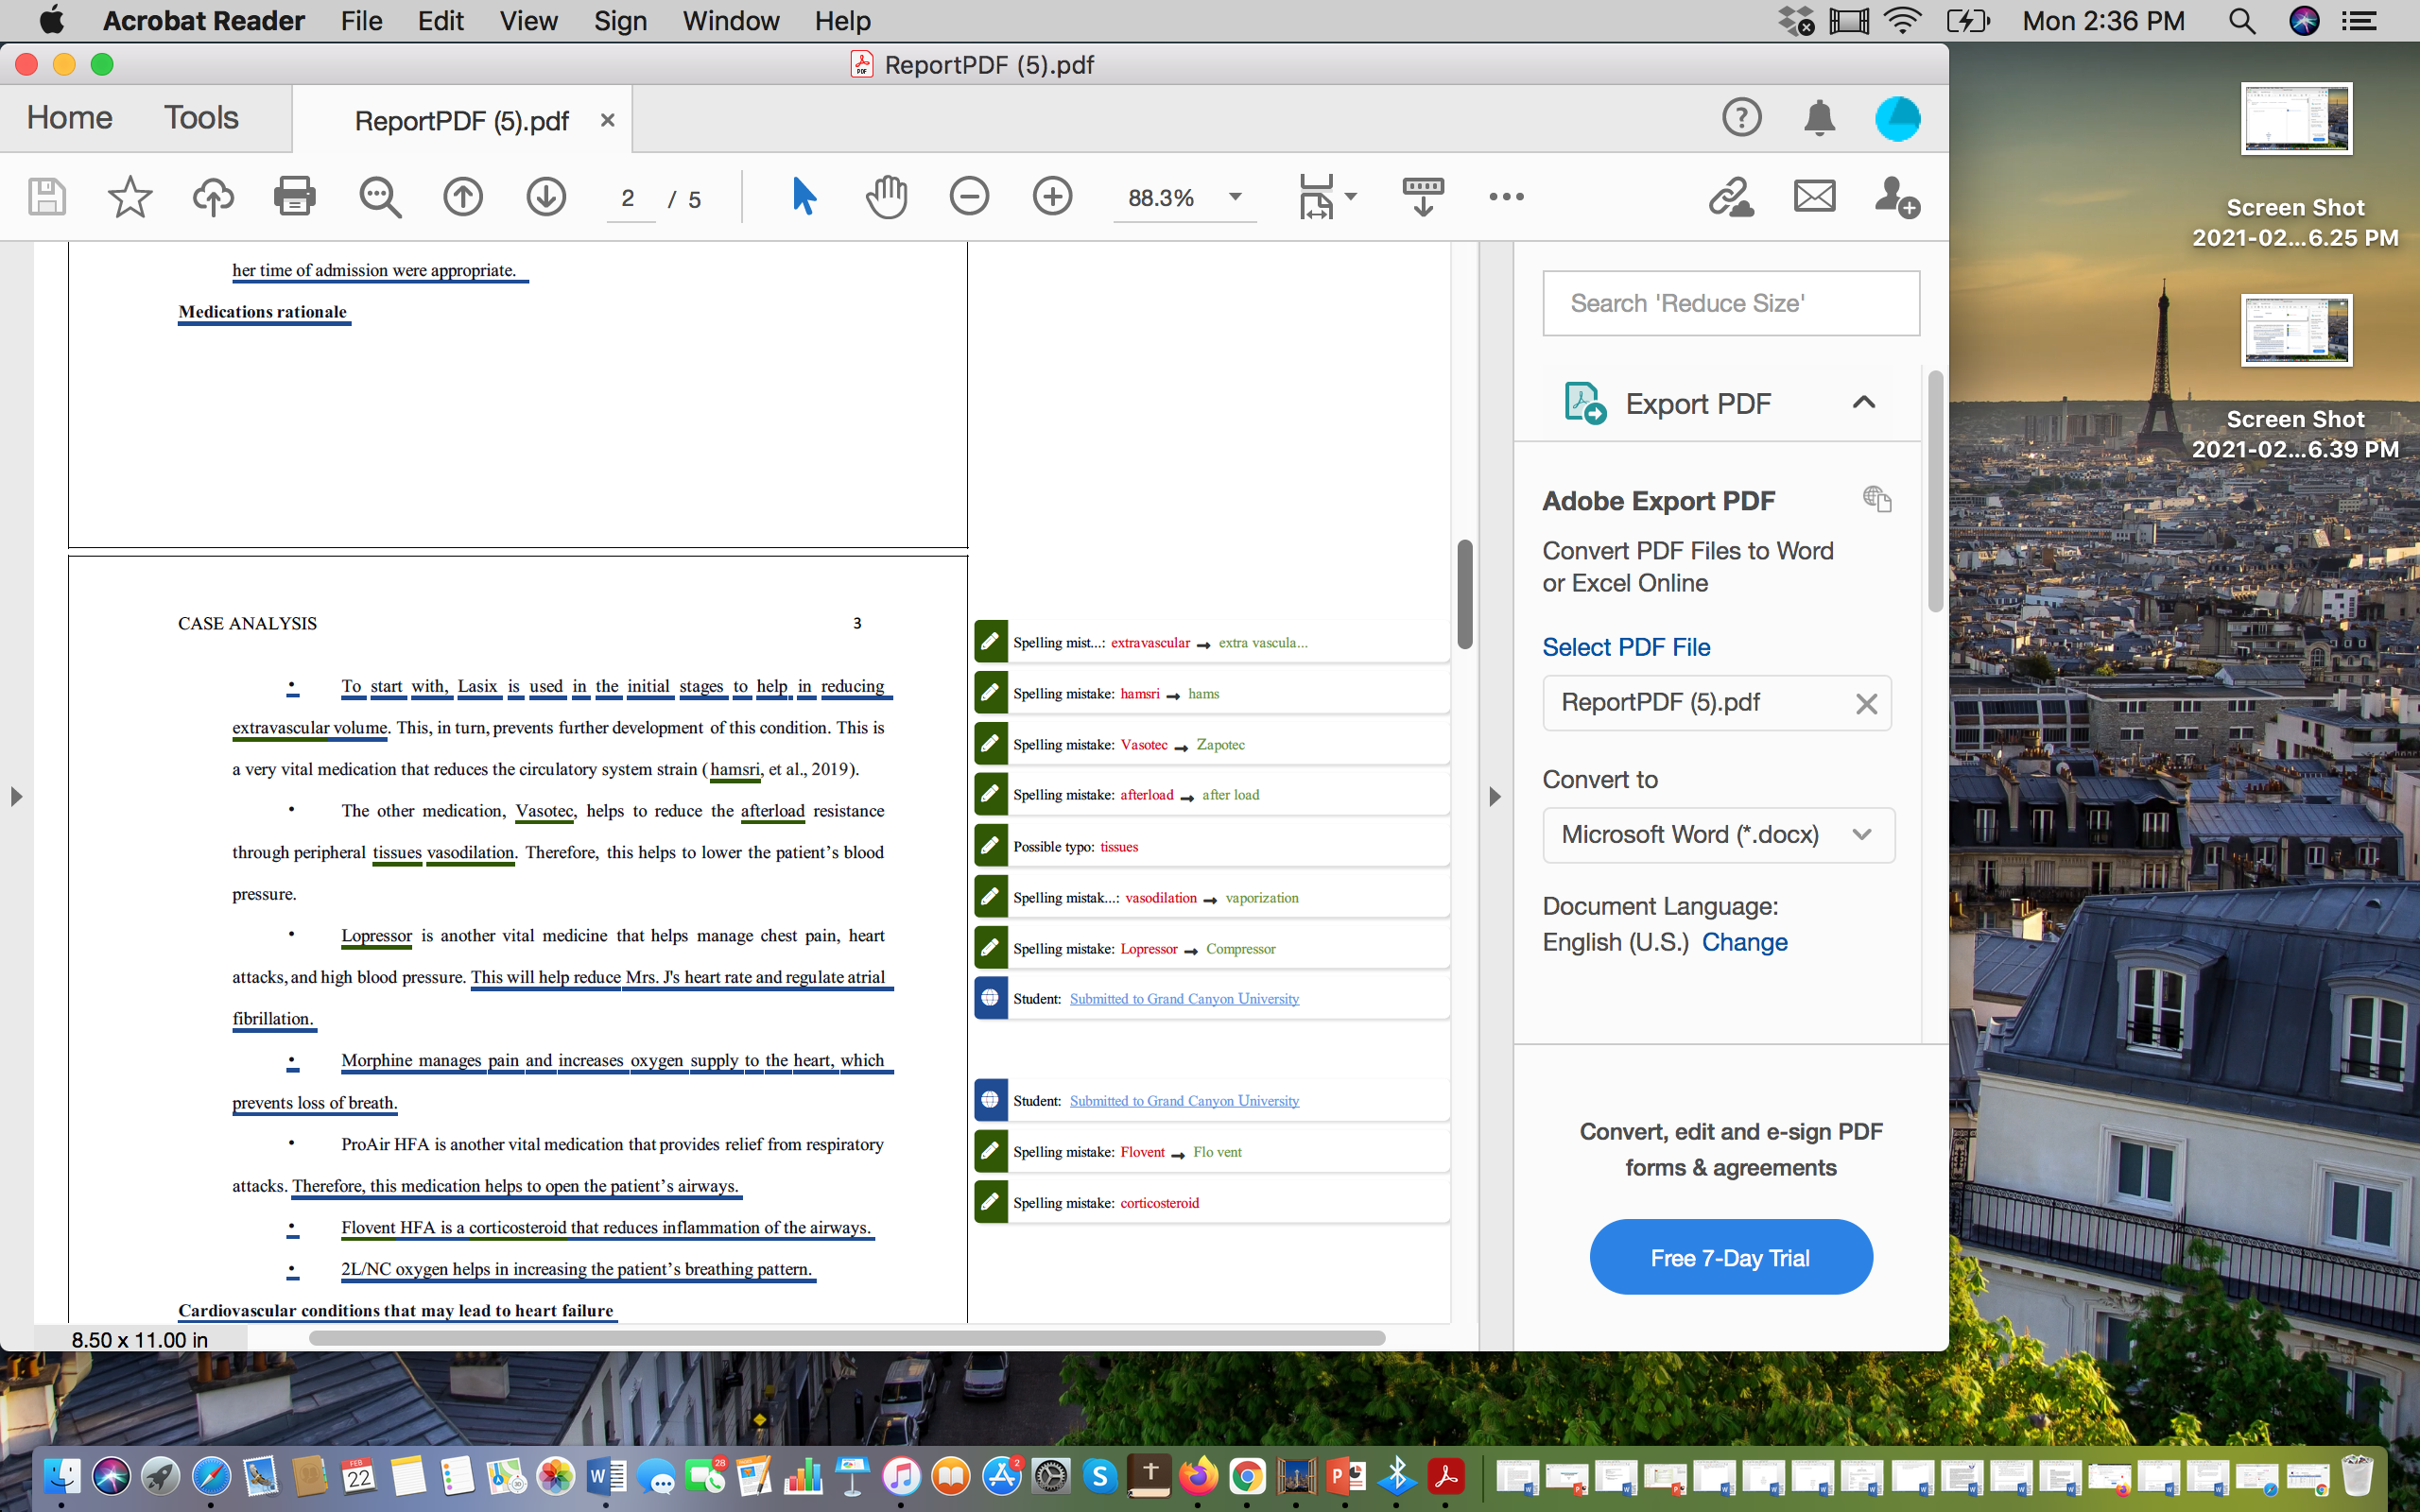Show more tools ellipsis

[x=1506, y=197]
